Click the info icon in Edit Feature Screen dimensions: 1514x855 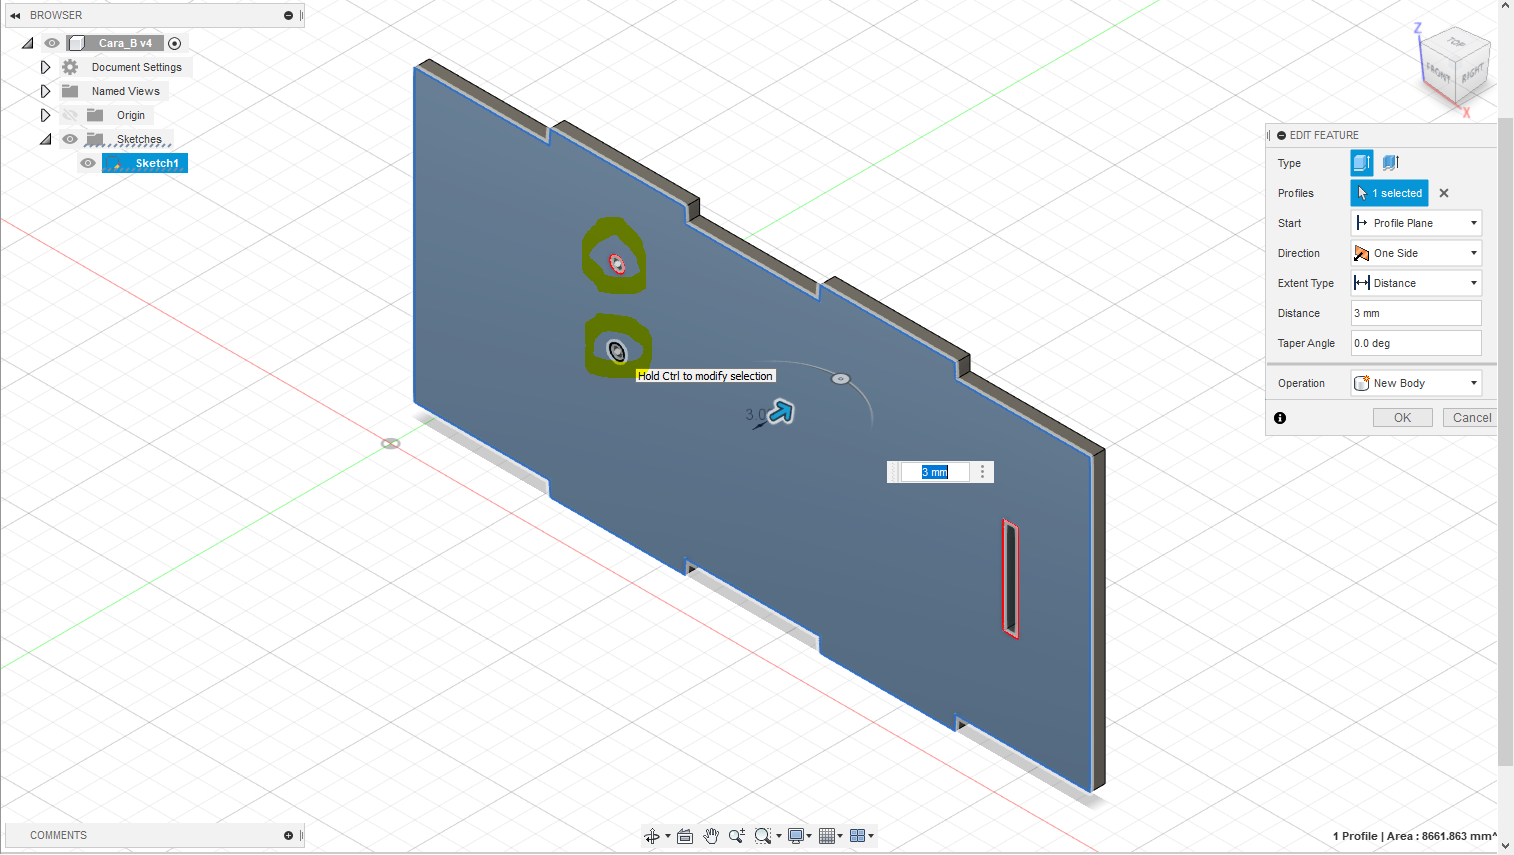[x=1280, y=418]
